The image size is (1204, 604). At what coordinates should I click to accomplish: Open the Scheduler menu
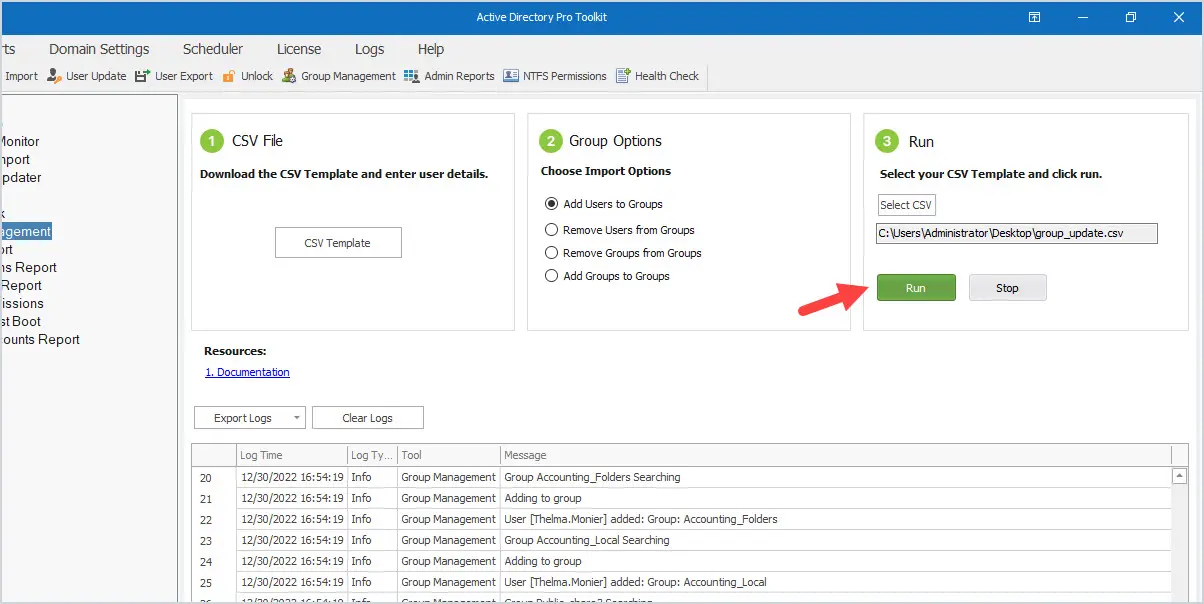pyautogui.click(x=213, y=49)
